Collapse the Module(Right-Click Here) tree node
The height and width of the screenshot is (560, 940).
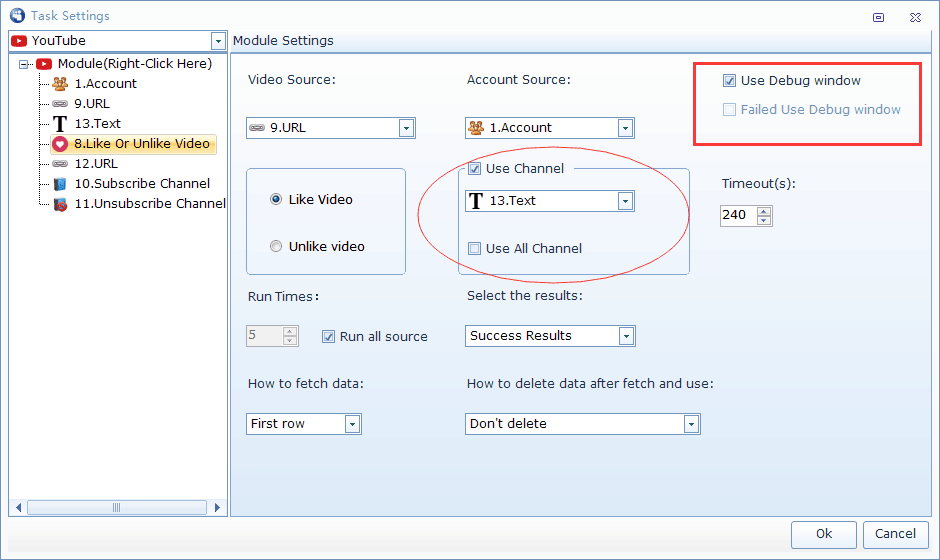coord(25,64)
